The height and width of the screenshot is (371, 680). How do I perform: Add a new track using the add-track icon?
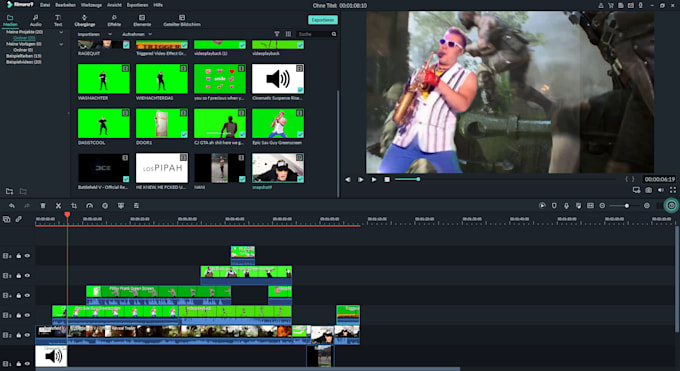(x=7, y=220)
